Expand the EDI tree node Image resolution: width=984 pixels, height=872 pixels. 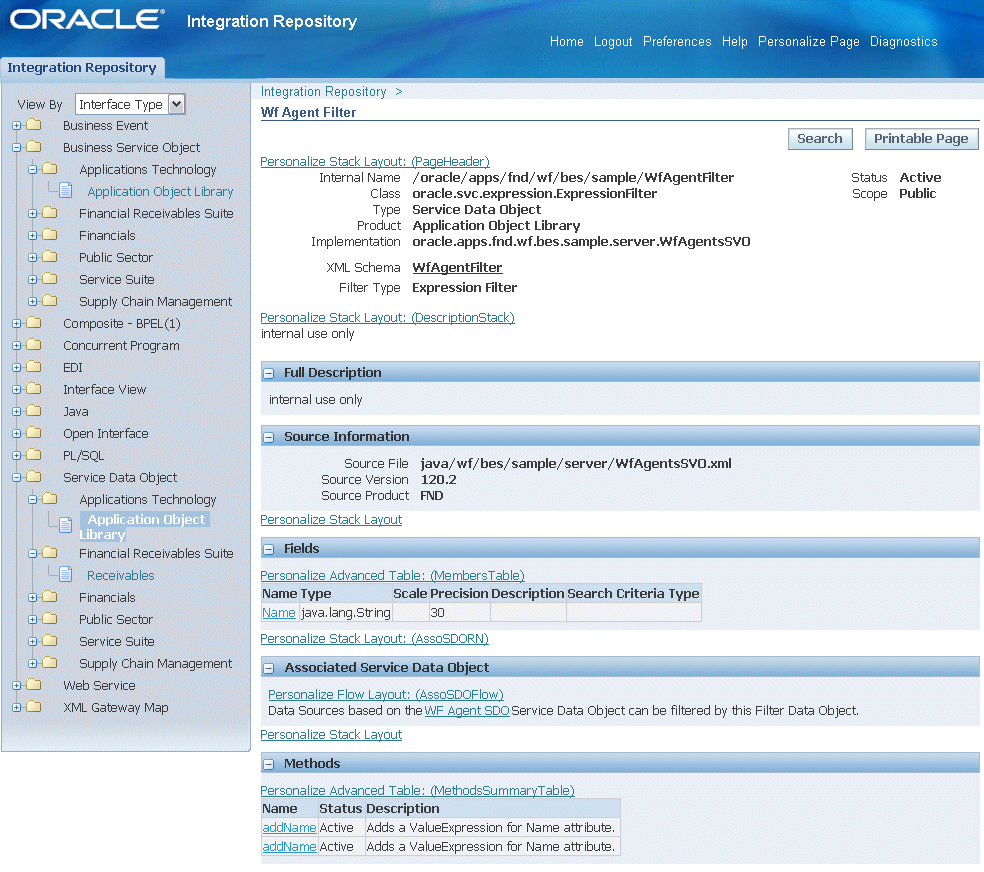coord(16,368)
